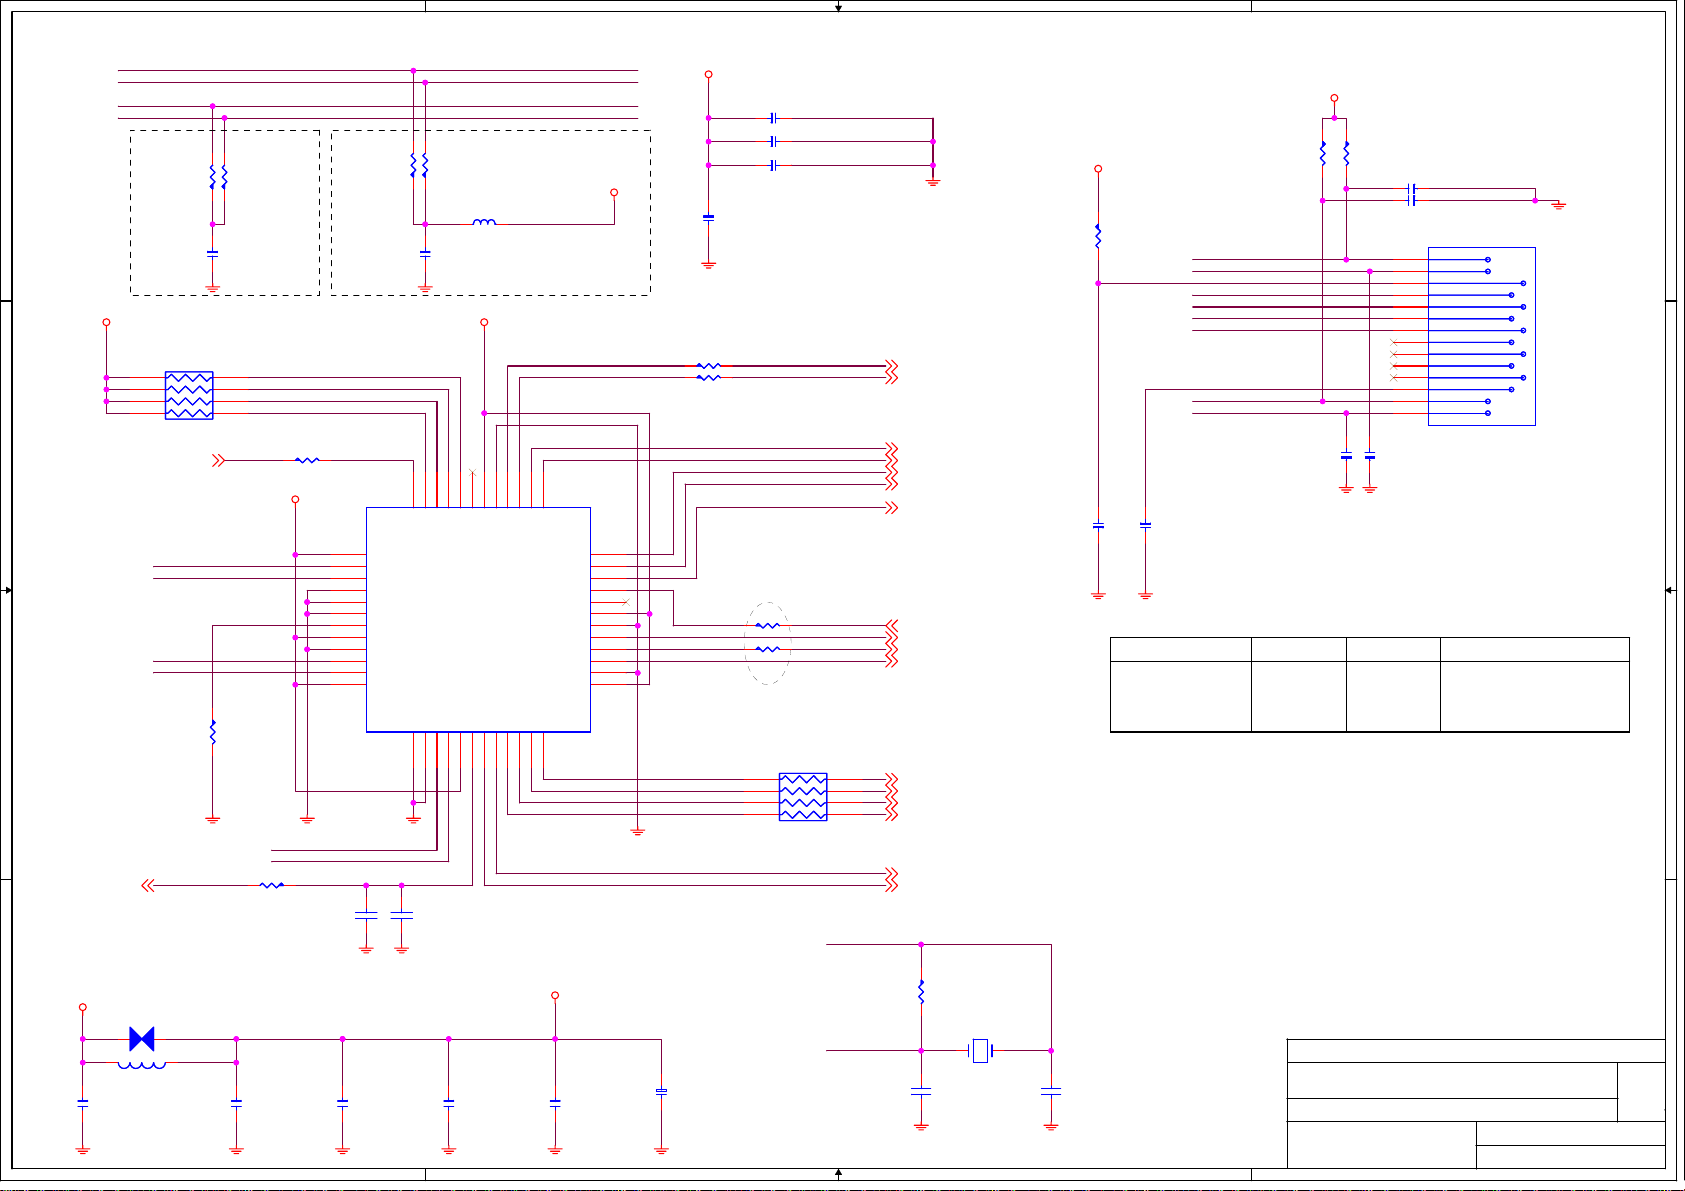This screenshot has width=1685, height=1191.
Task: Select the inductor coil beneath the bowtie diode
Action: tap(142, 1065)
